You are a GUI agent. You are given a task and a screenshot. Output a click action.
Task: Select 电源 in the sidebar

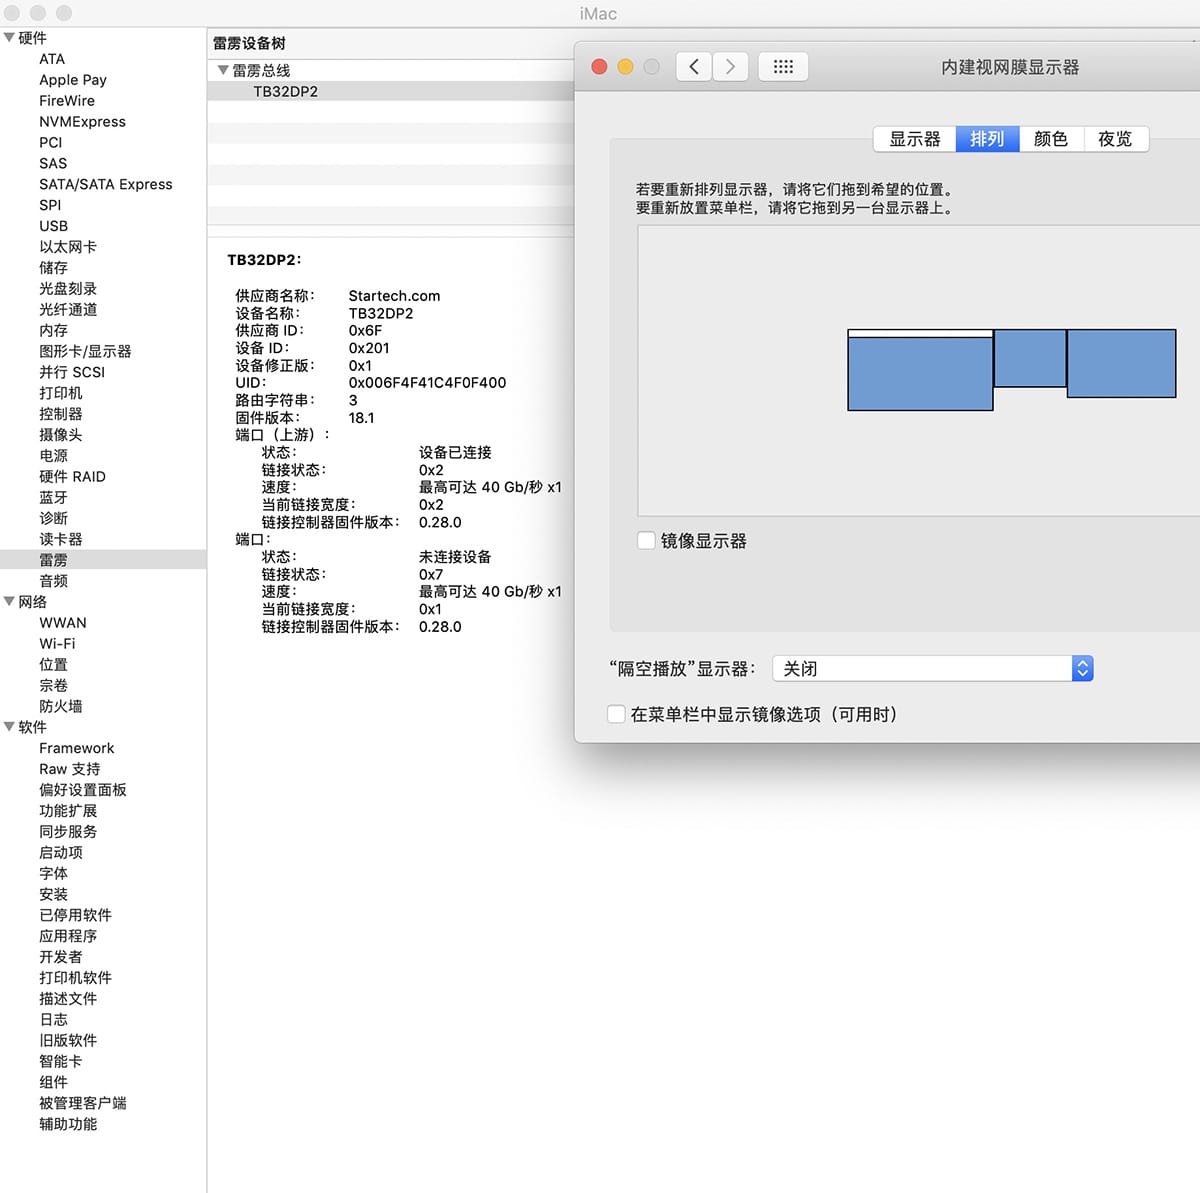(54, 456)
